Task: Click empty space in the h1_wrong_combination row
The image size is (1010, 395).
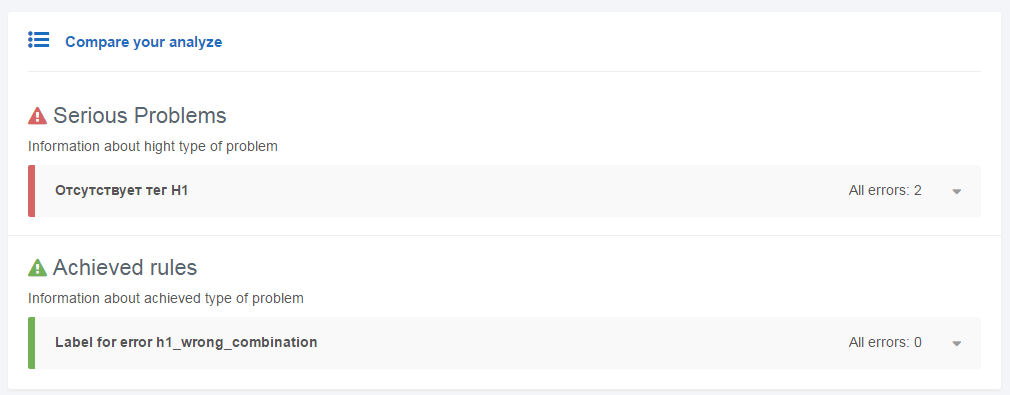Action: tap(580, 343)
